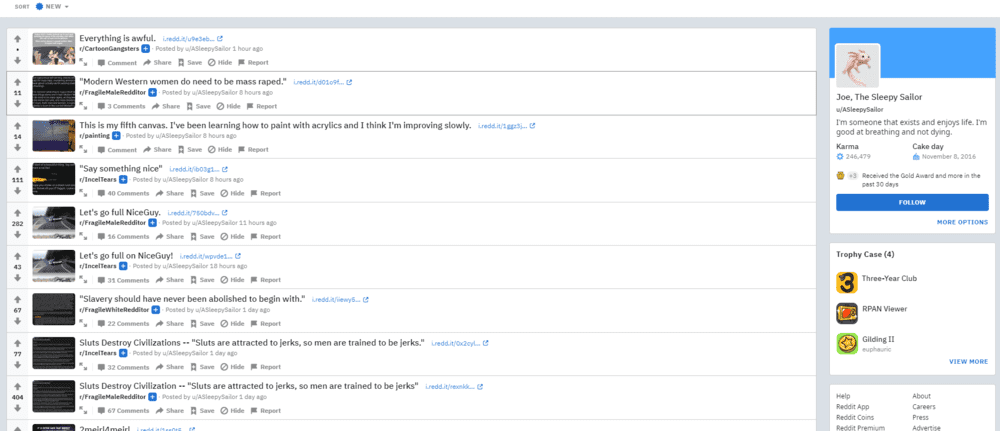
Task: Open the Reddit App footer link
Action: tap(853, 407)
